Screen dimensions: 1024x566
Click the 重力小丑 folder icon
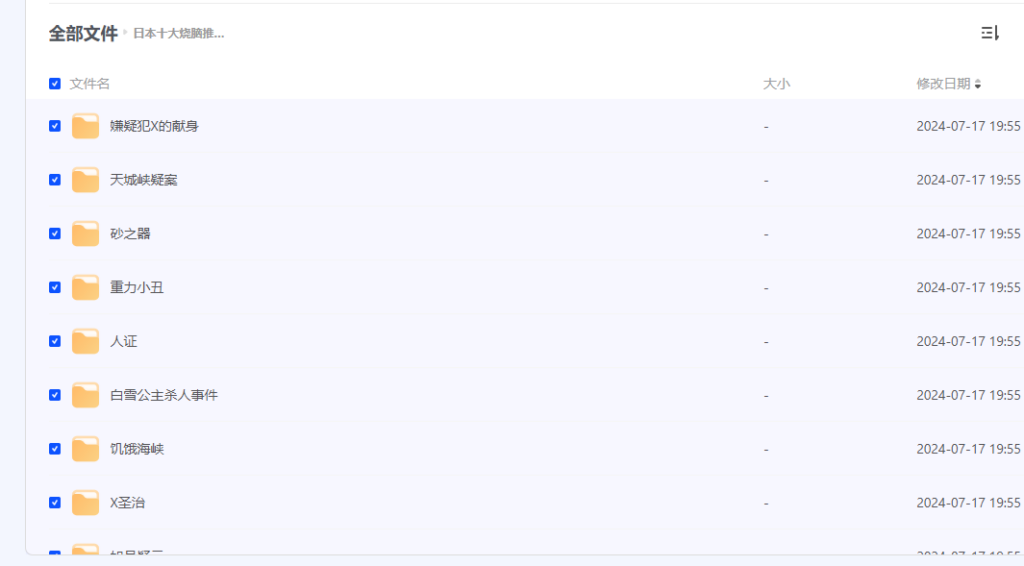click(x=85, y=287)
